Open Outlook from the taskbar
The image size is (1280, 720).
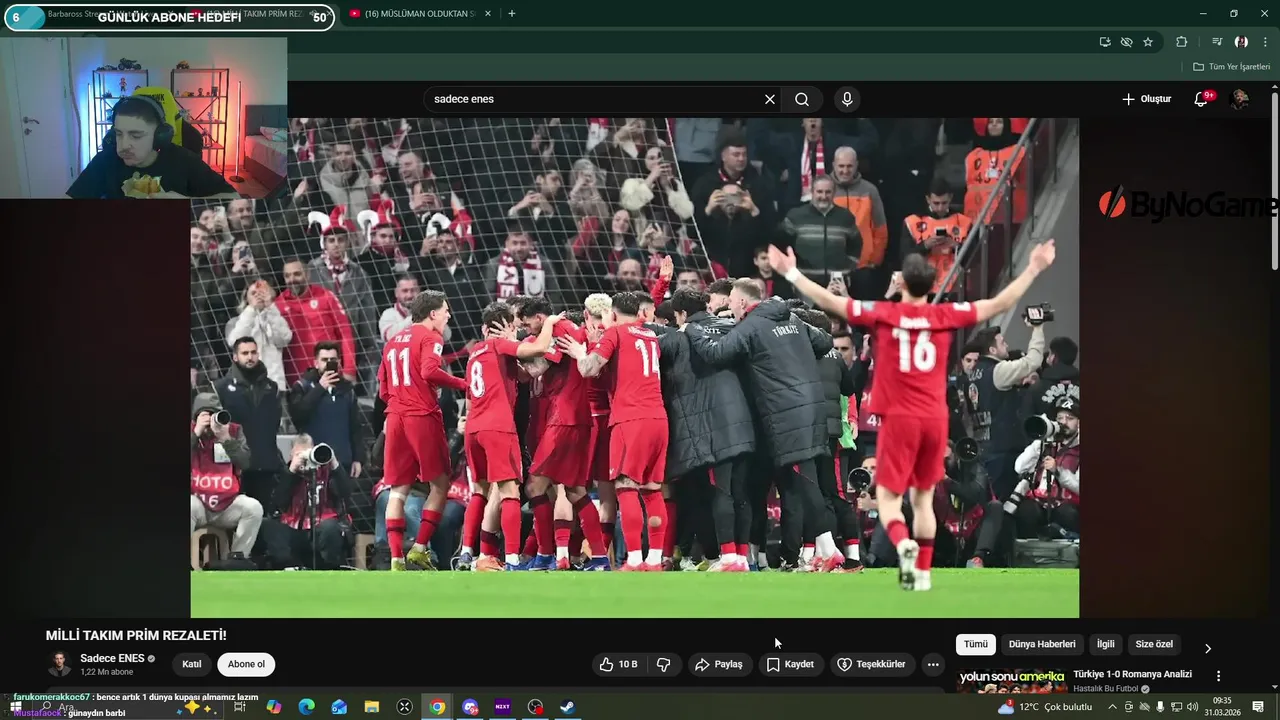point(339,707)
